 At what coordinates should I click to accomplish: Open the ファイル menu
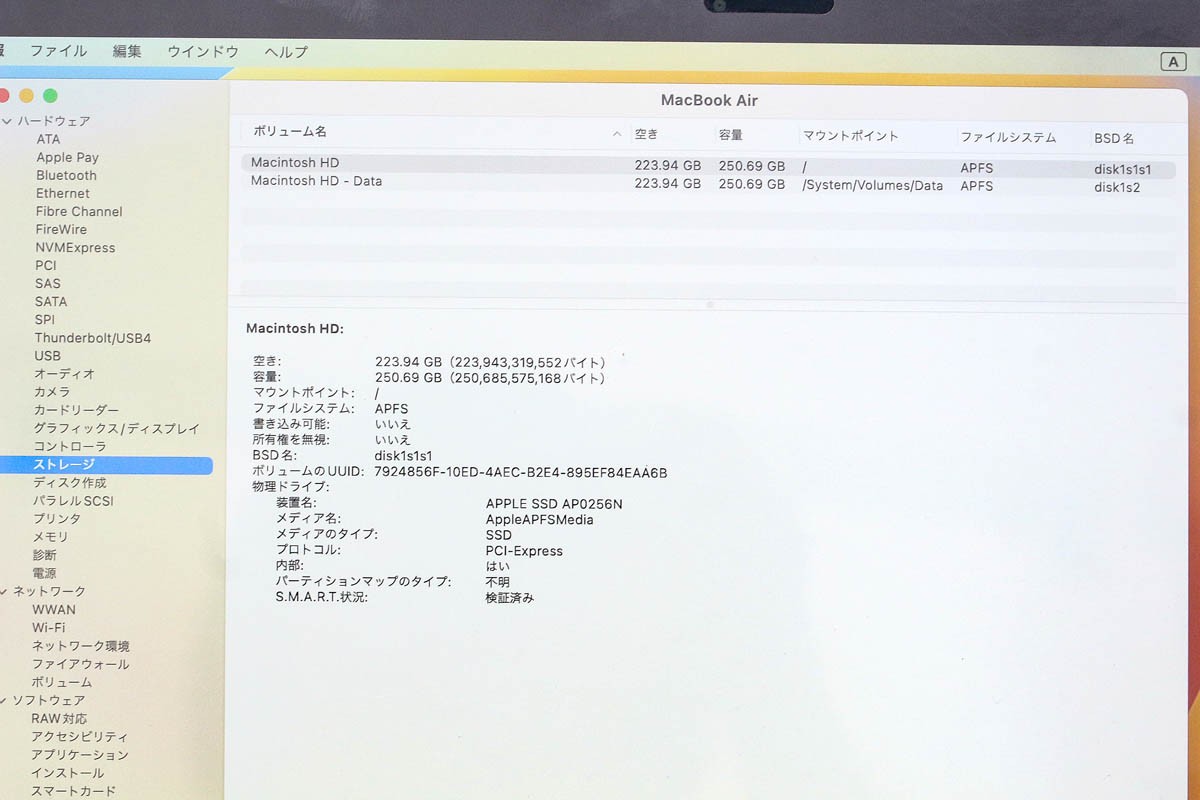pos(58,51)
